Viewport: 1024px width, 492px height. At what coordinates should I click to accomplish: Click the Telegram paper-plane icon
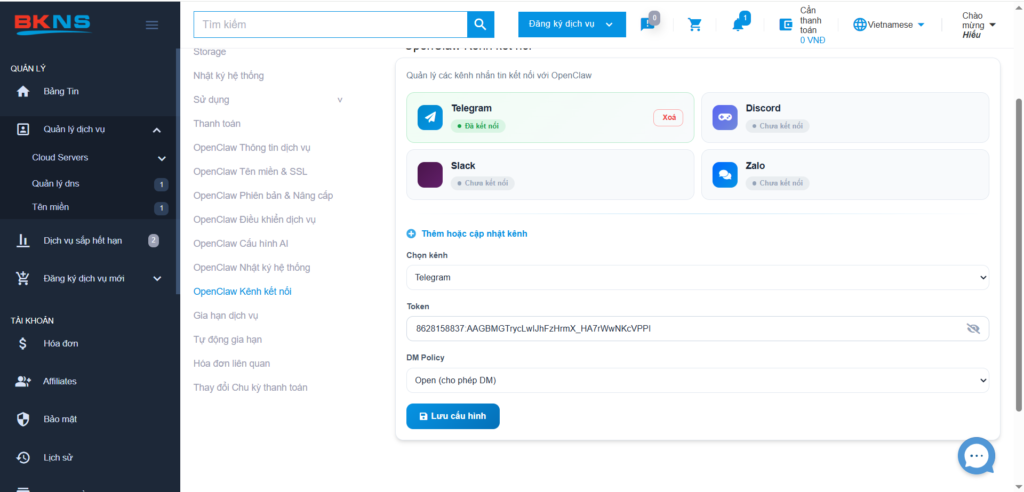(430, 118)
